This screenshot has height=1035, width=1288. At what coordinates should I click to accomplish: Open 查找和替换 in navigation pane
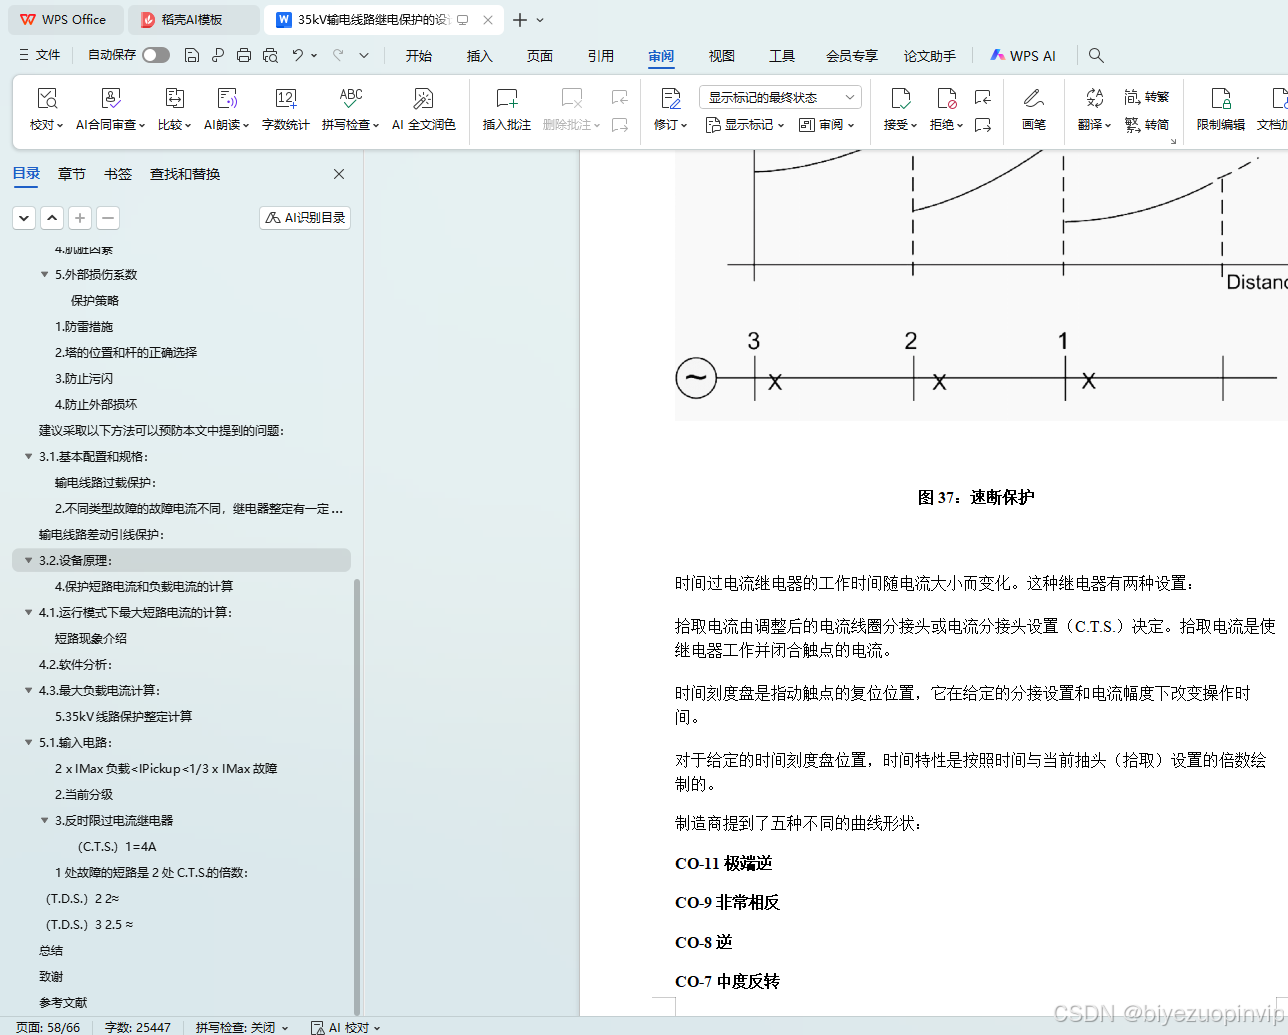185,174
